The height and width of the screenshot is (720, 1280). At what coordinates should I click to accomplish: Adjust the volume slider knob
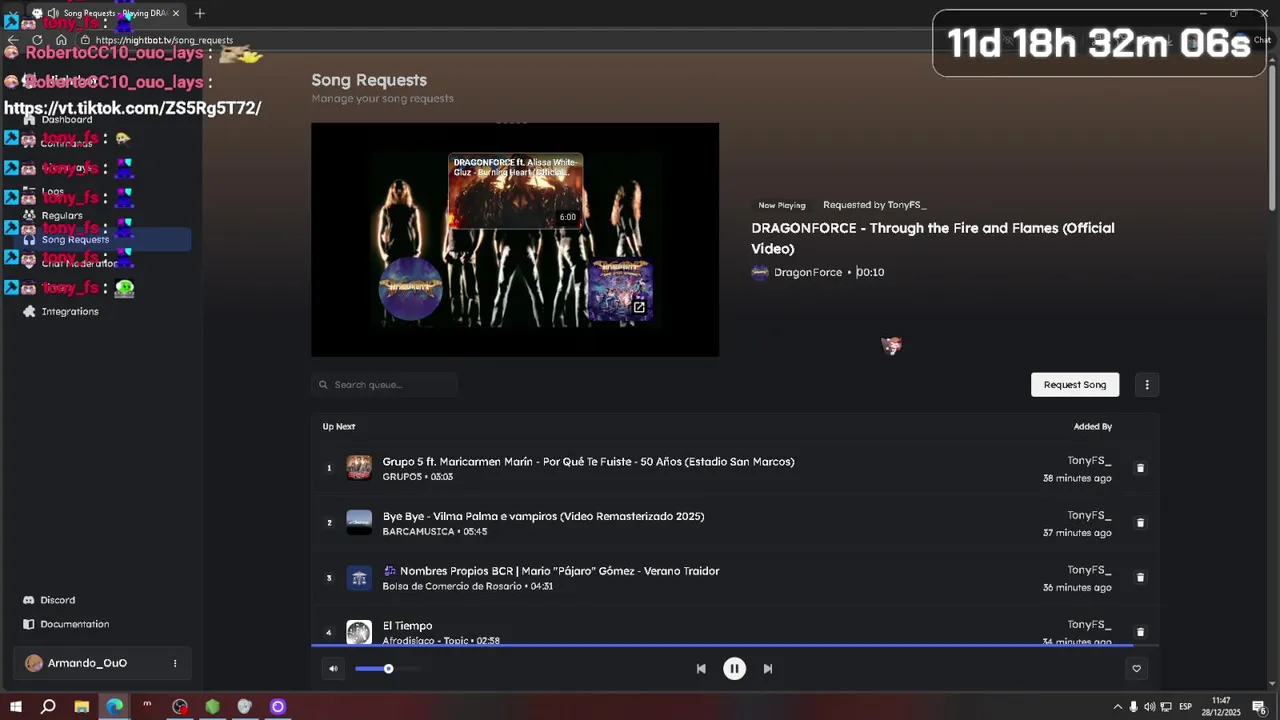click(388, 669)
